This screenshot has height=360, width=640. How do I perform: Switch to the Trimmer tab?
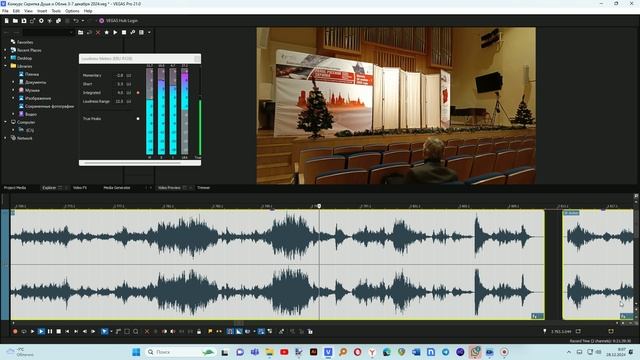click(x=203, y=188)
